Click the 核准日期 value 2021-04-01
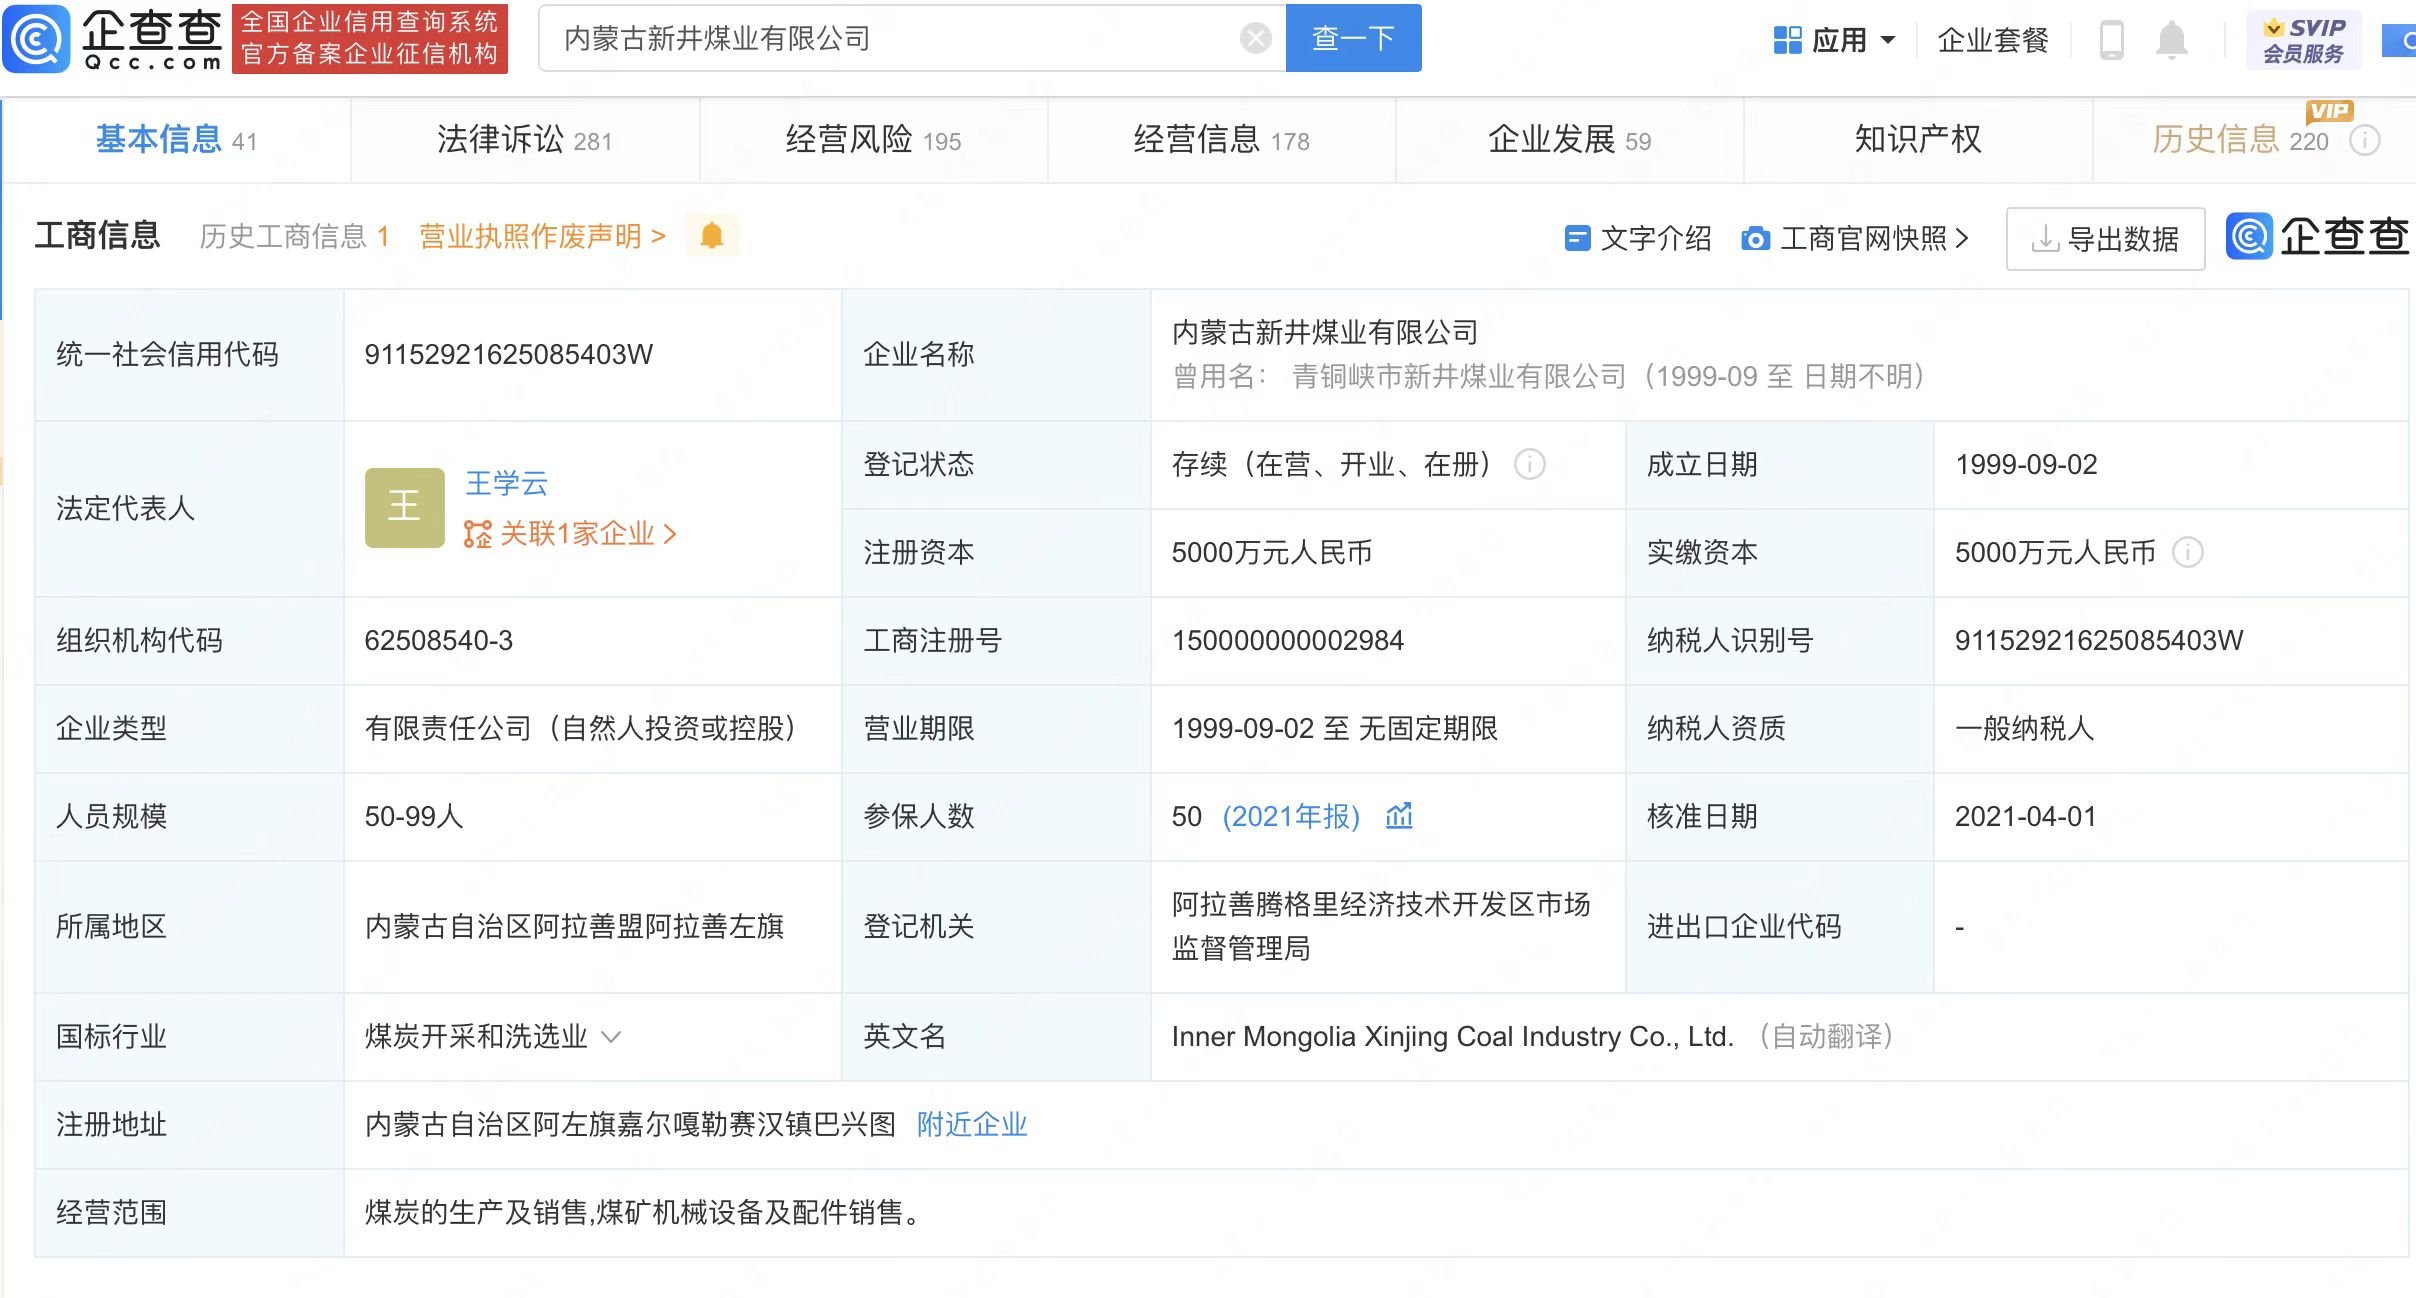 2025,817
